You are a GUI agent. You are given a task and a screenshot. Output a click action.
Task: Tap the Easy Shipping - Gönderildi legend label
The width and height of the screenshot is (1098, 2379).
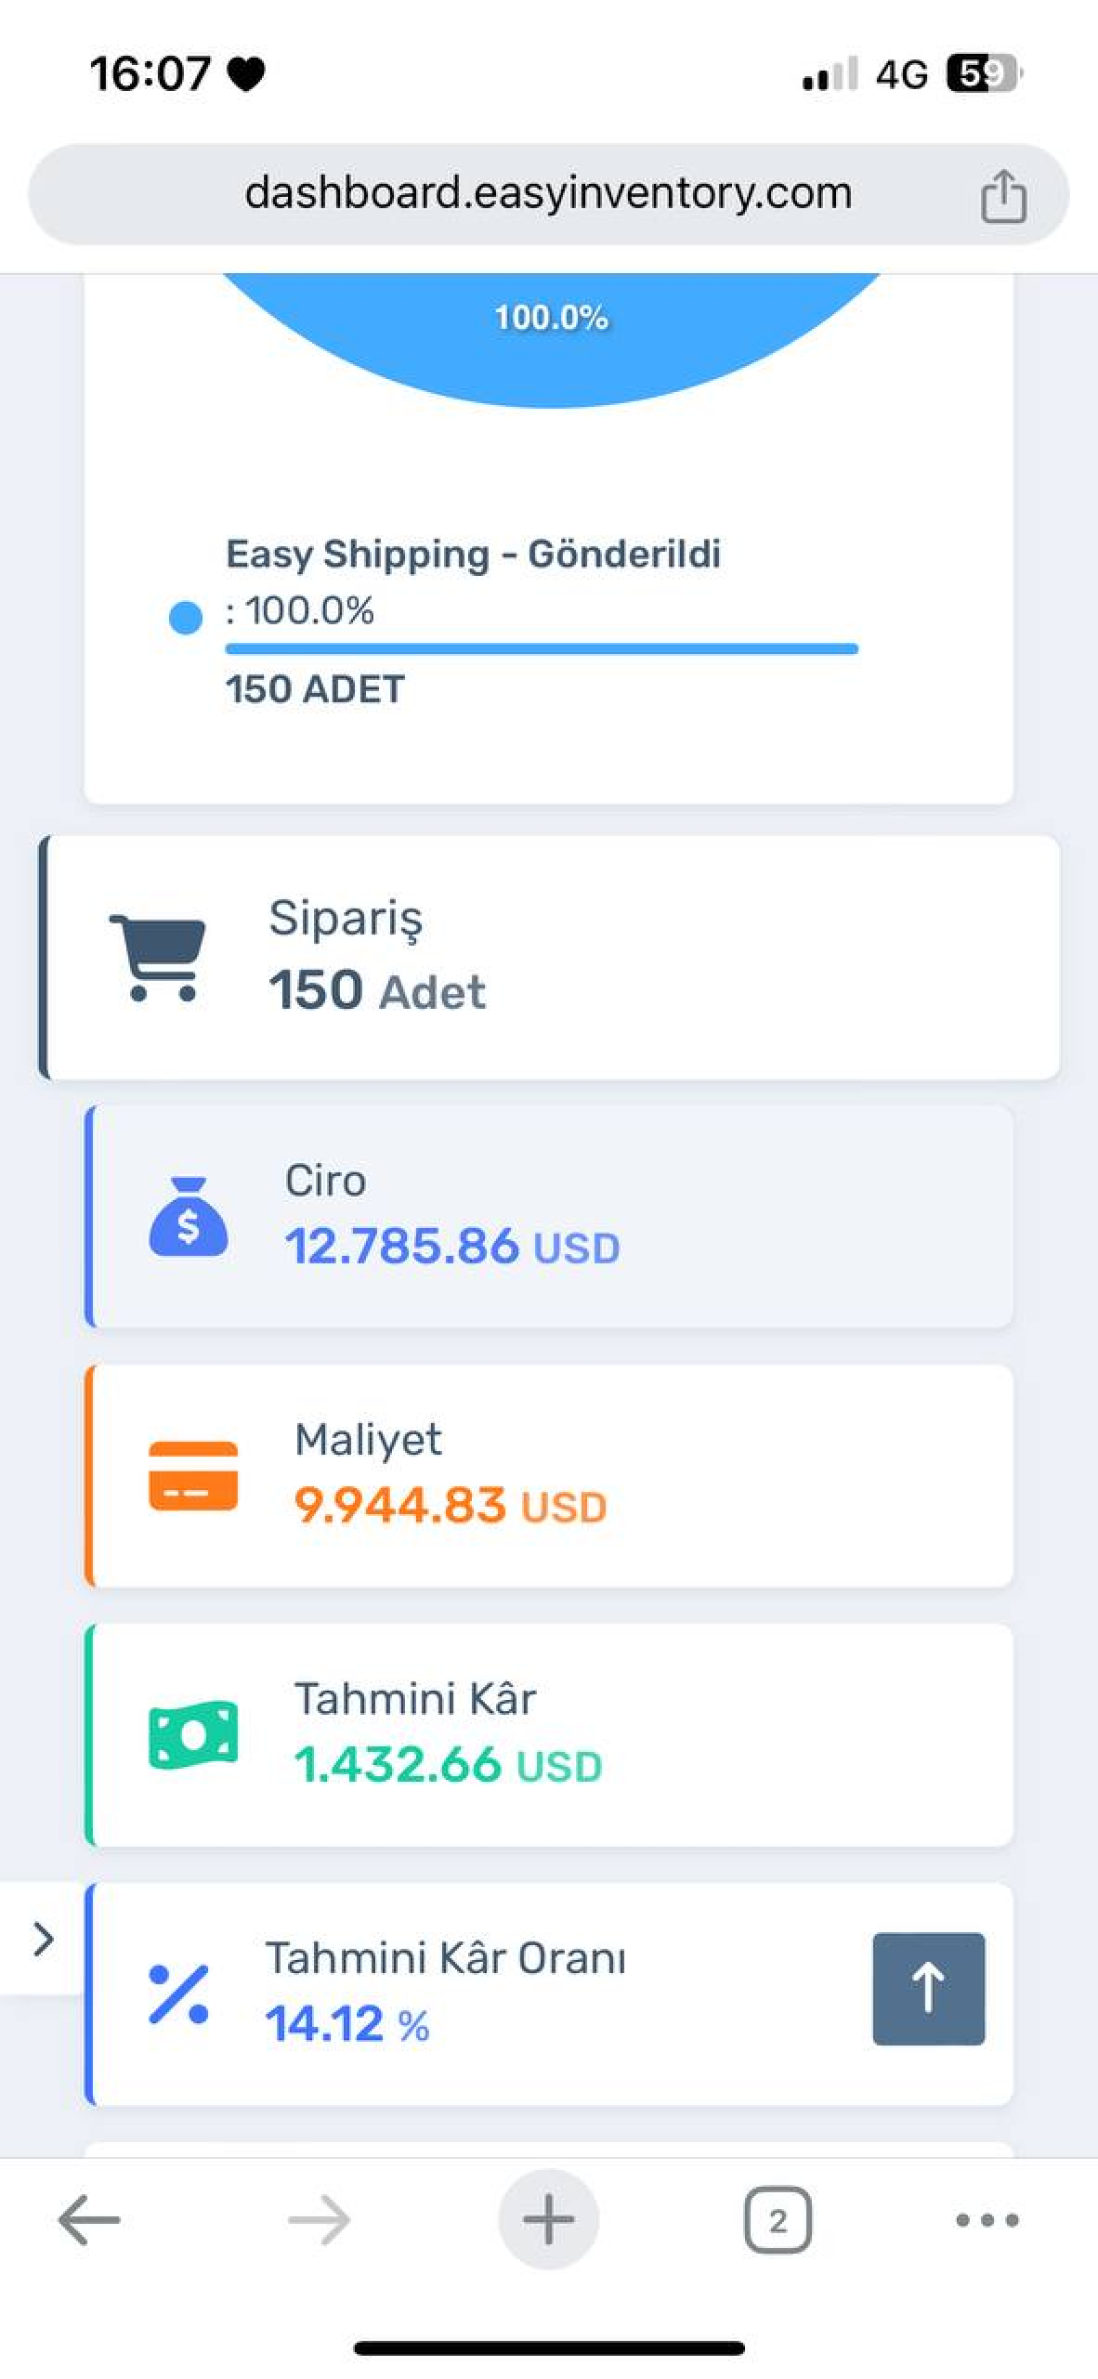(473, 554)
